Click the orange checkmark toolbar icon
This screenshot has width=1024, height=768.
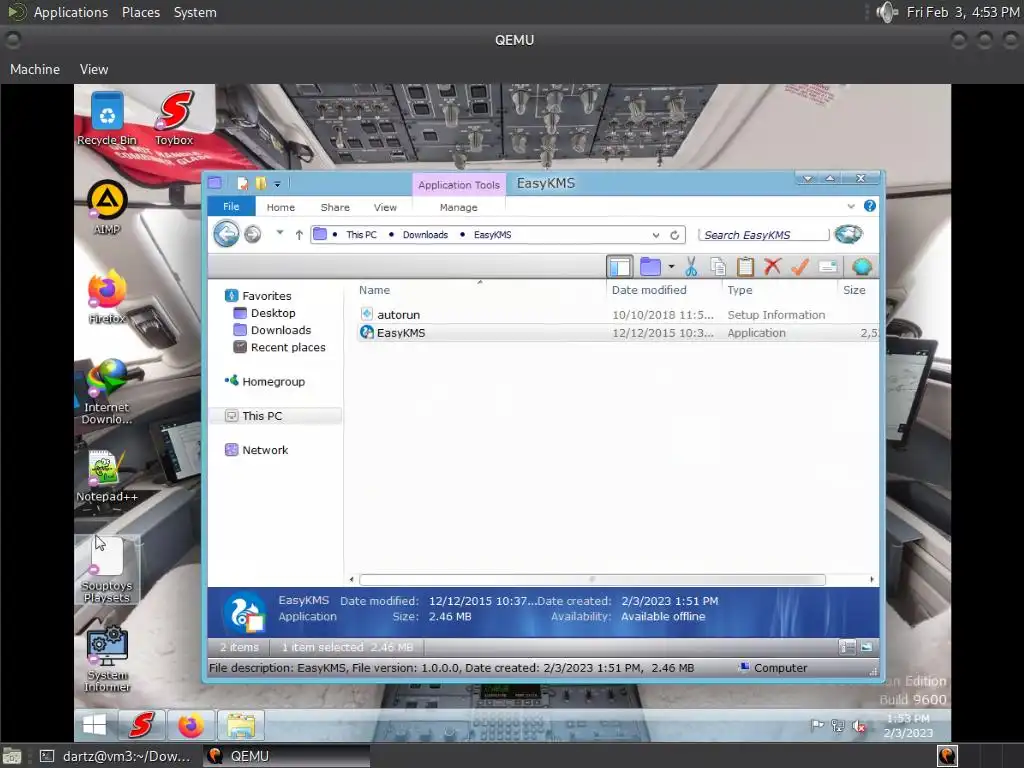pyautogui.click(x=800, y=266)
